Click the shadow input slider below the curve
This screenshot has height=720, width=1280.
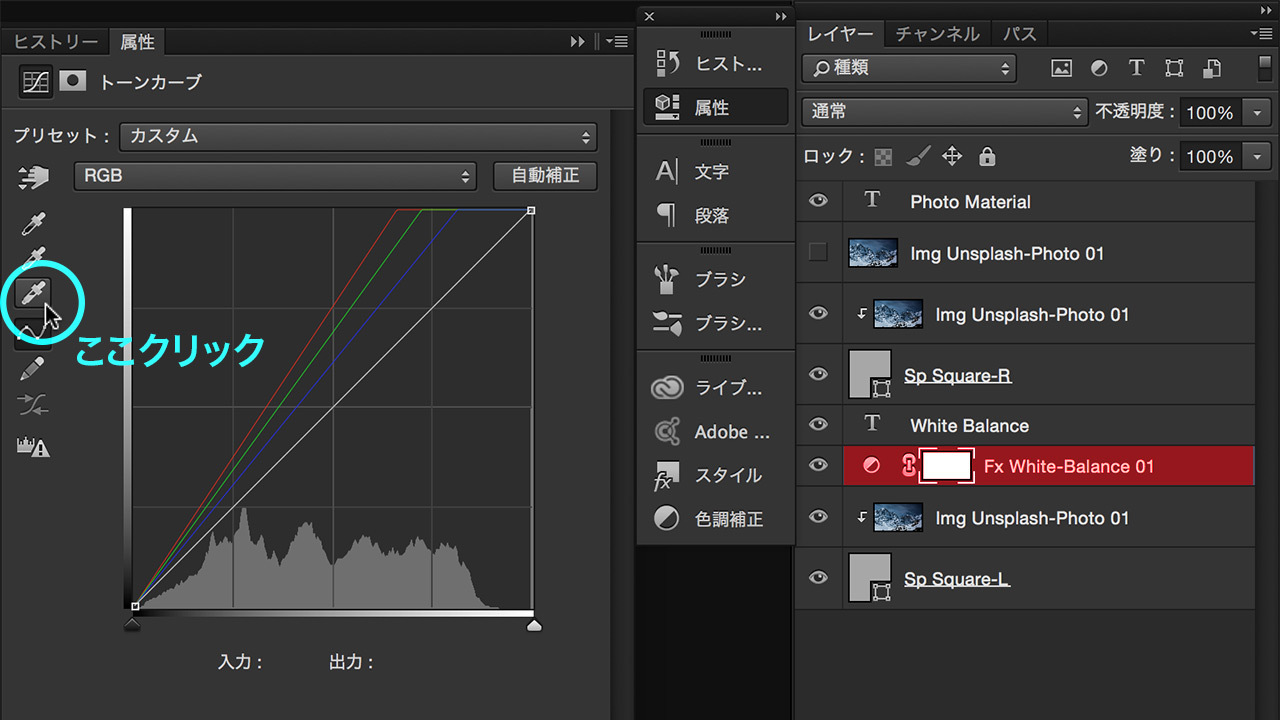pos(133,623)
